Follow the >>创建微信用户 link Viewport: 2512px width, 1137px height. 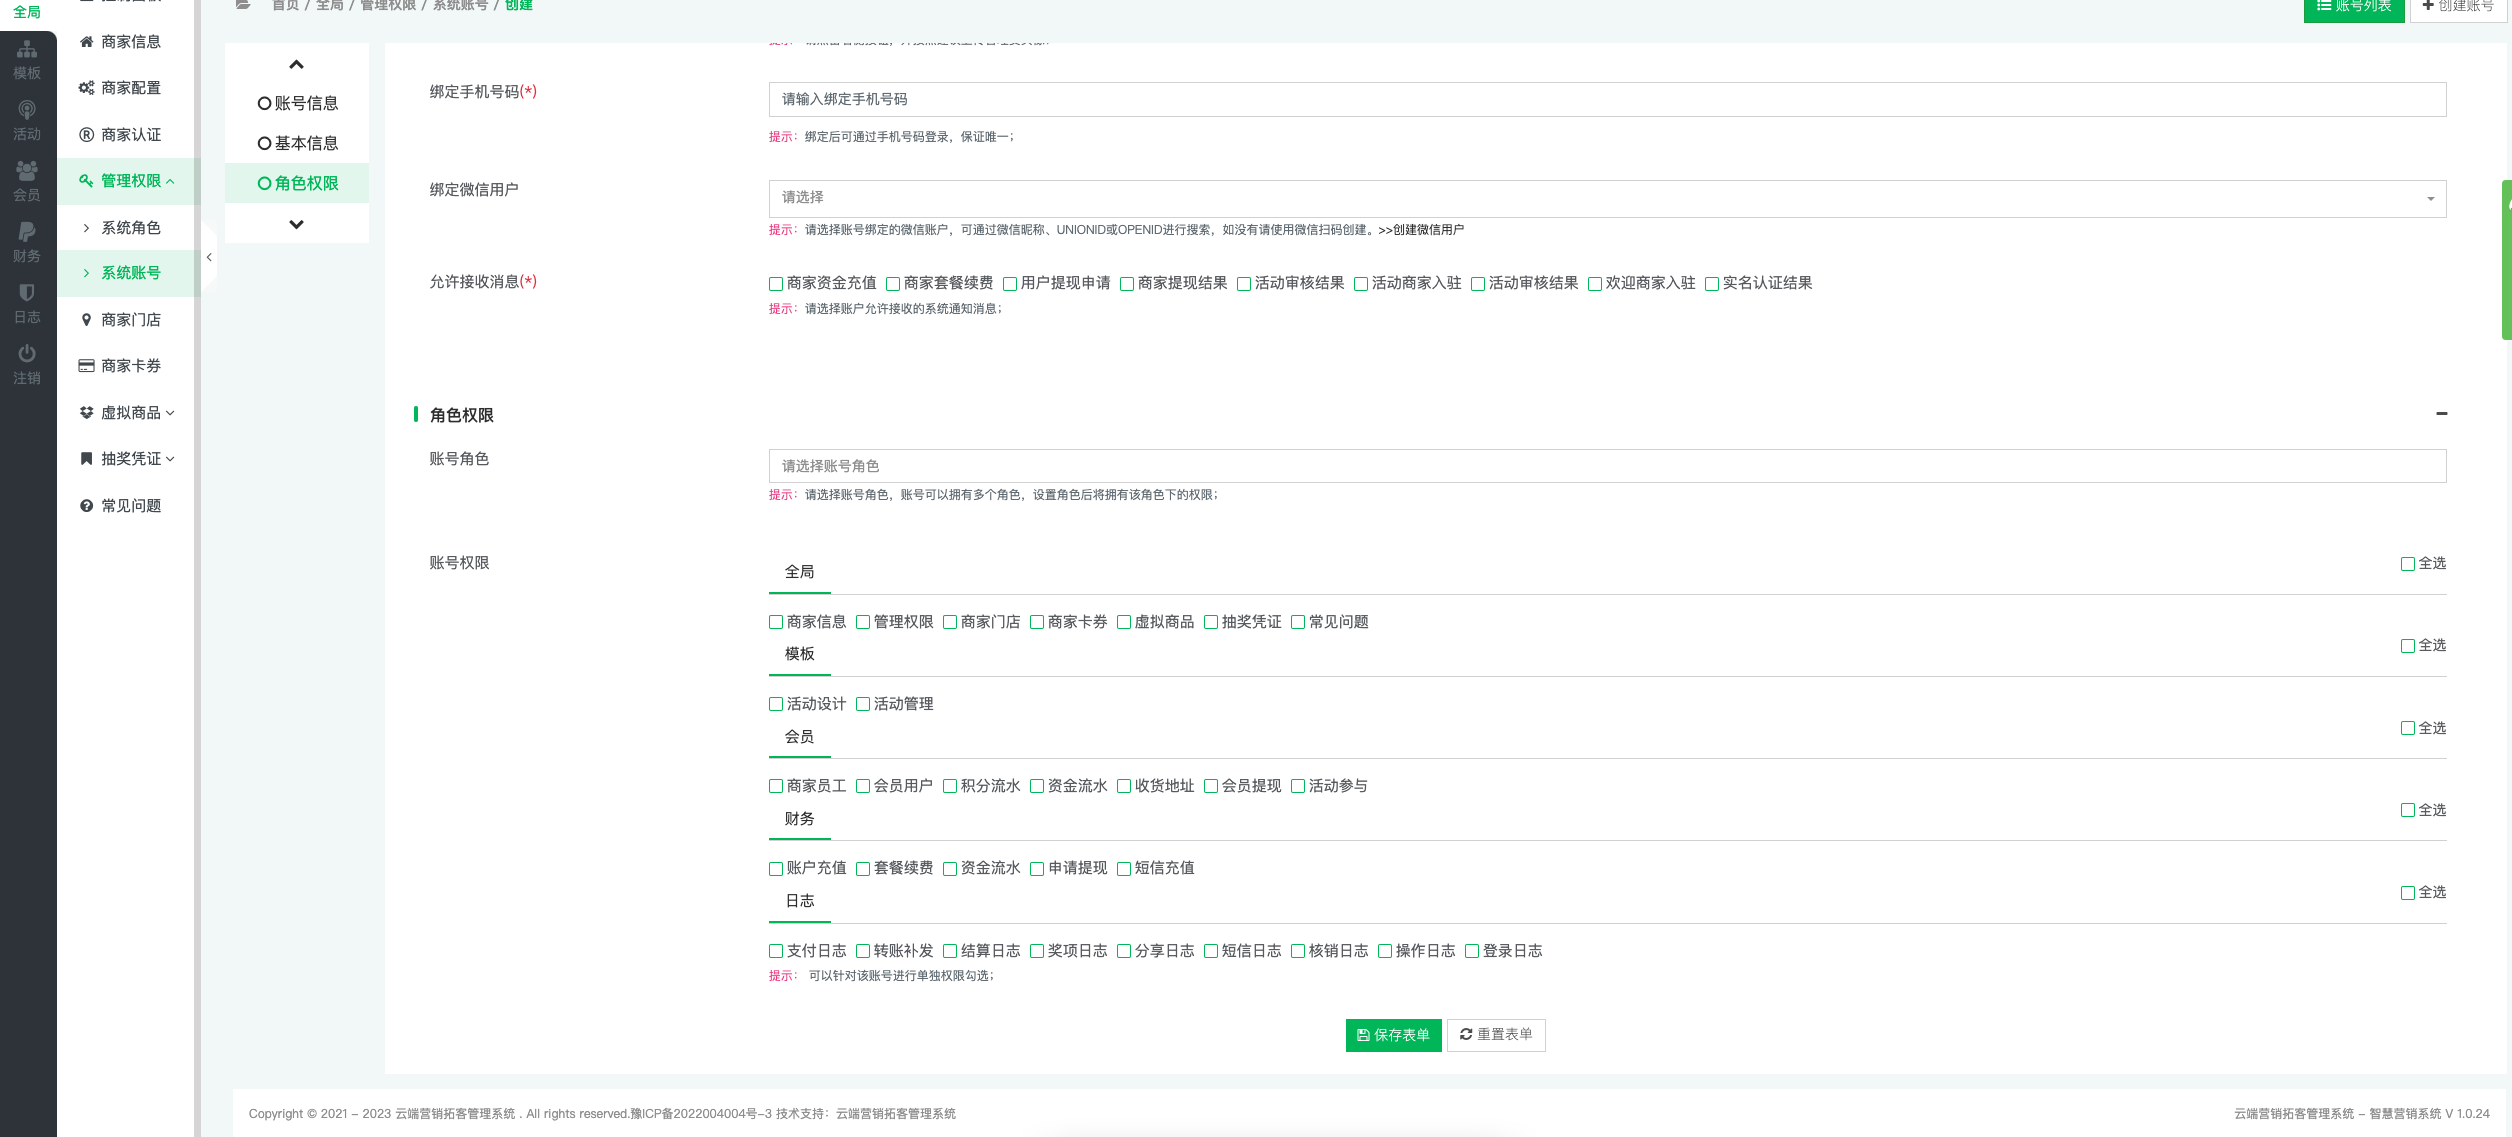pos(1420,230)
